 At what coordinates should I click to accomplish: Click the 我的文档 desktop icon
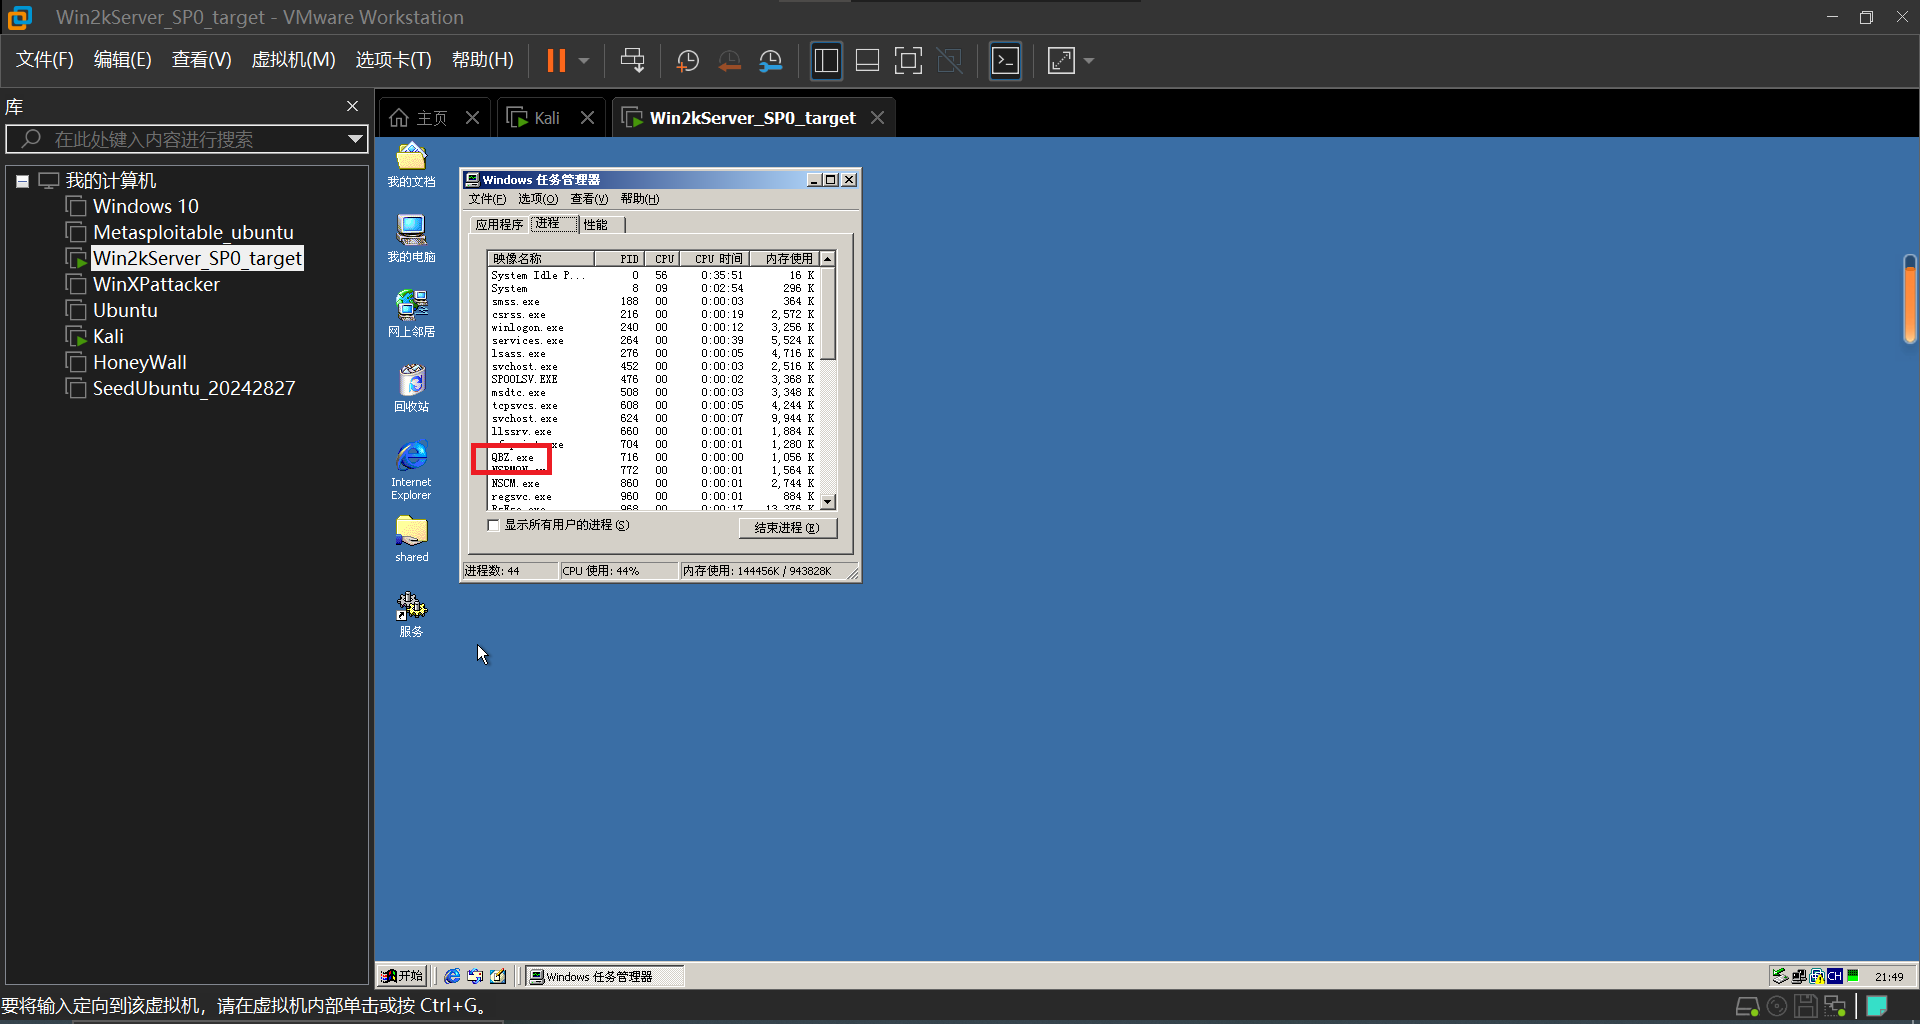click(x=411, y=165)
